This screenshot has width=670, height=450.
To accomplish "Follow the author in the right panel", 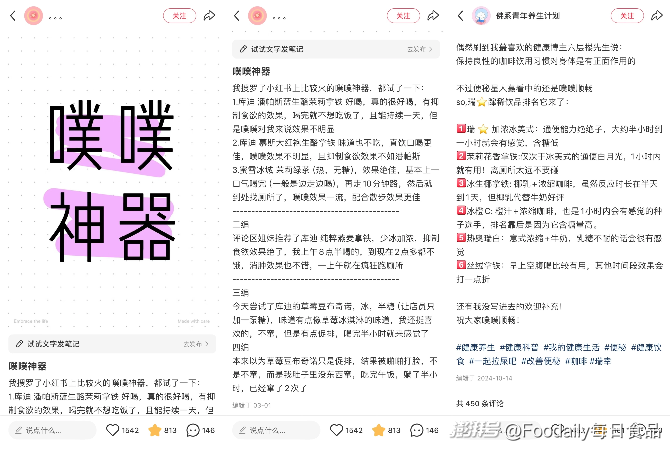I will click(627, 16).
